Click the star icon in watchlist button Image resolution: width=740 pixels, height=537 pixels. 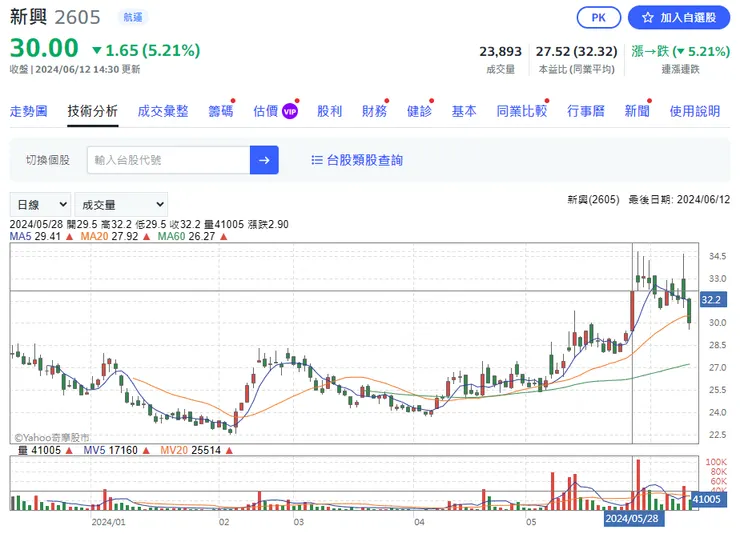tap(648, 18)
